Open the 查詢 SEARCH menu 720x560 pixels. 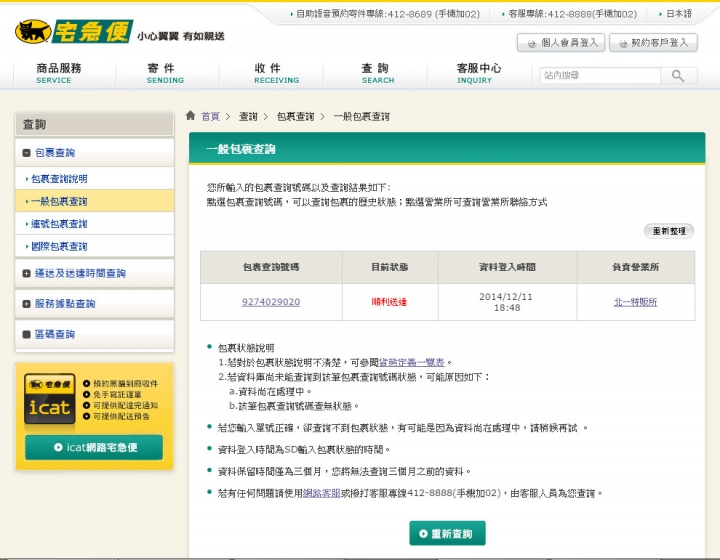[377, 73]
